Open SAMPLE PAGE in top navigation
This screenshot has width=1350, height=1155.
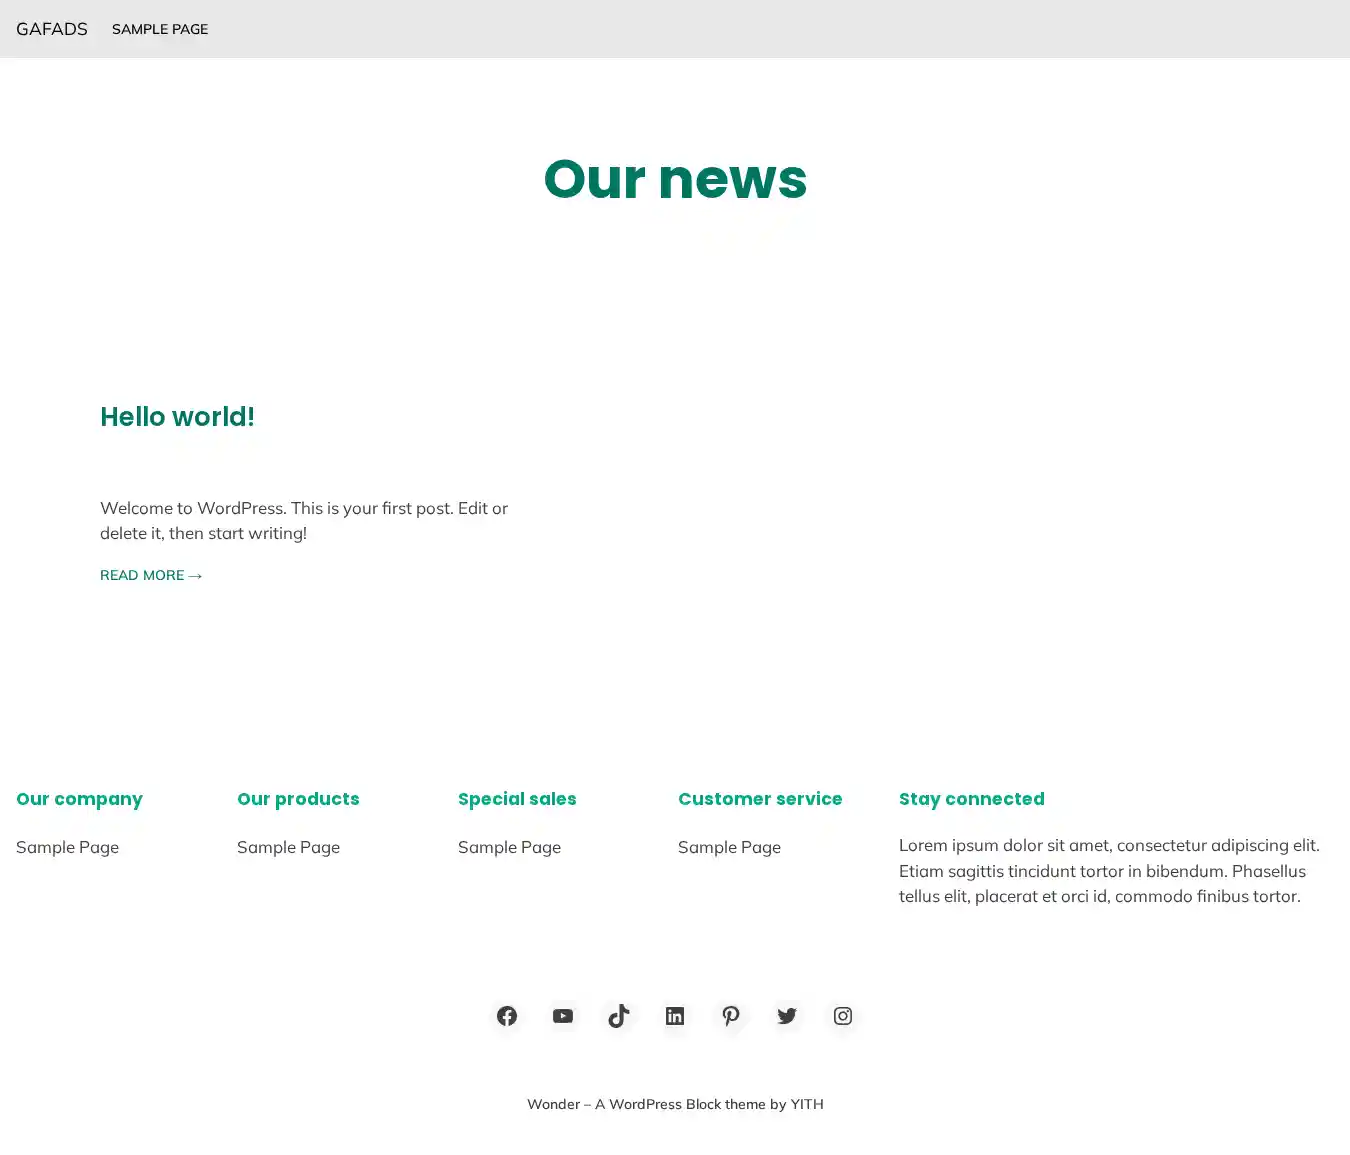(x=160, y=29)
